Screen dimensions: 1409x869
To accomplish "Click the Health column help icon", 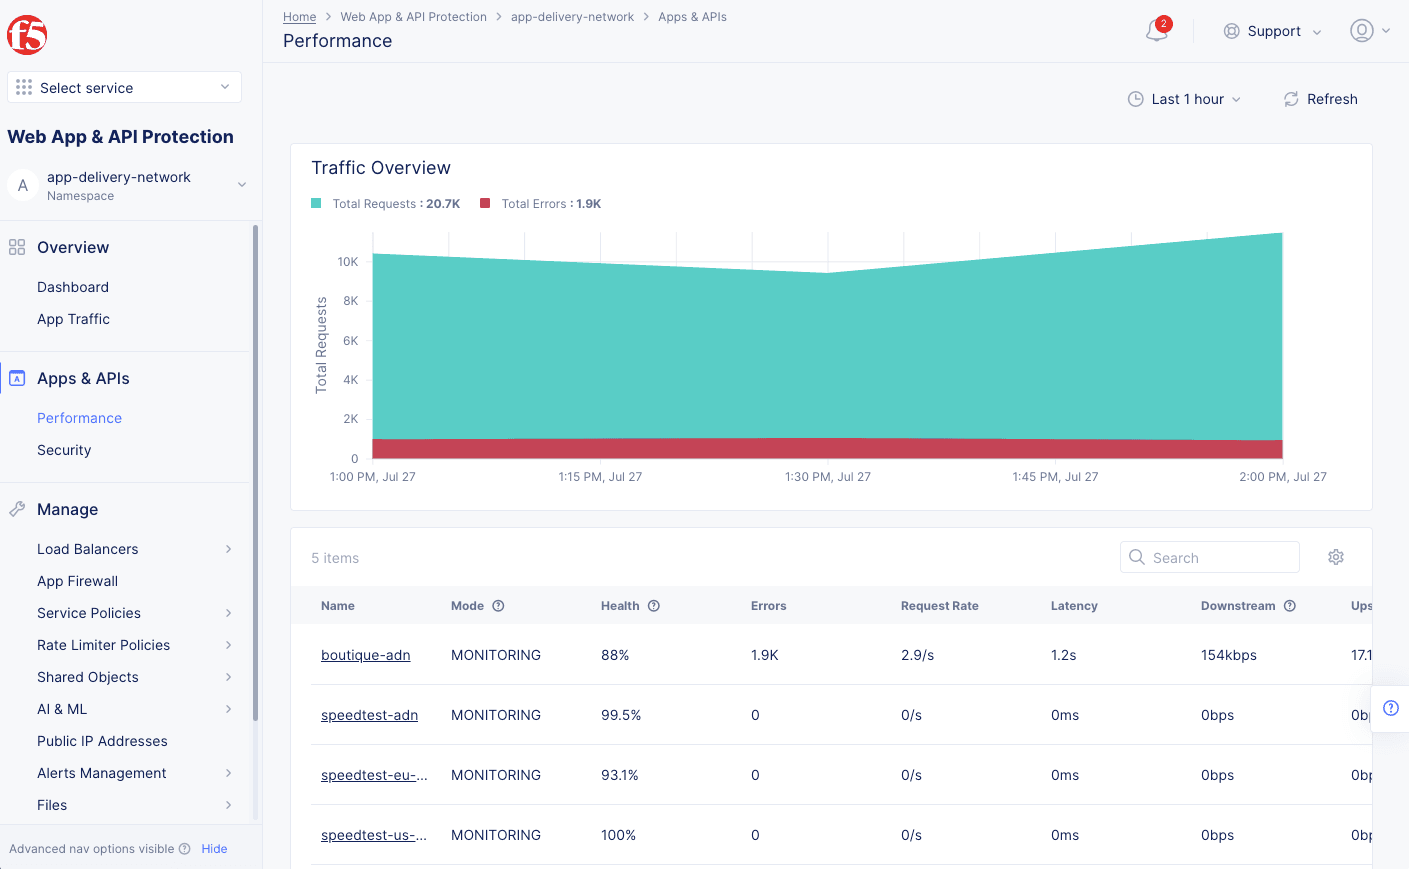I will pos(654,606).
